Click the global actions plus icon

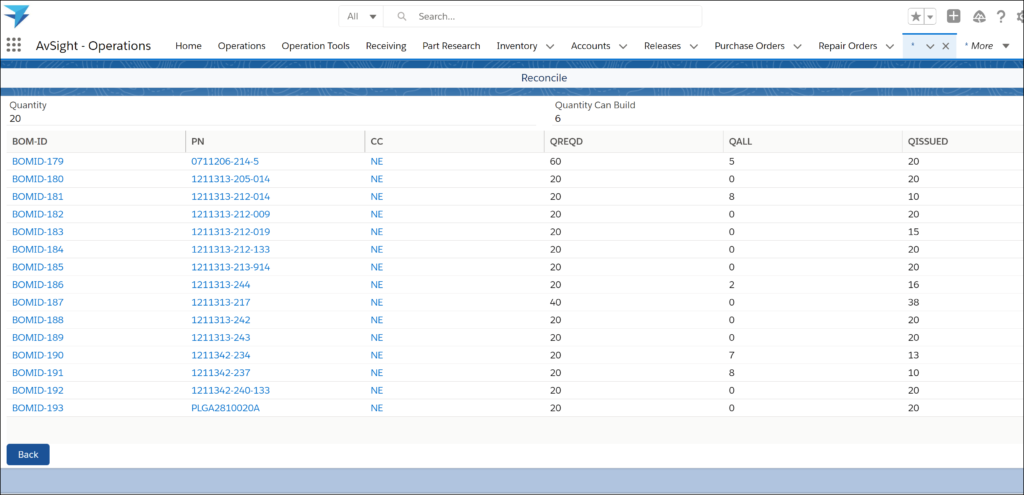pos(953,16)
